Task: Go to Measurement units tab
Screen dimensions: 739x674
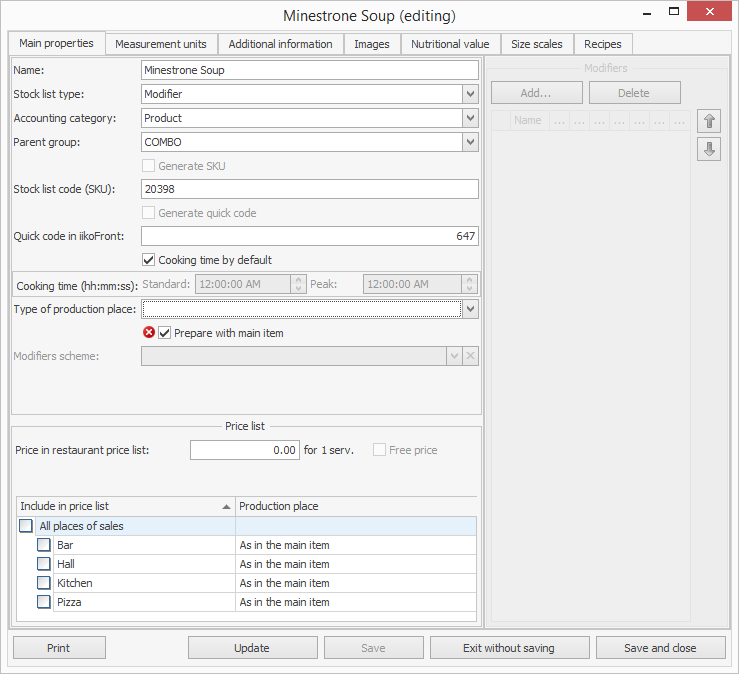Action: coord(161,44)
